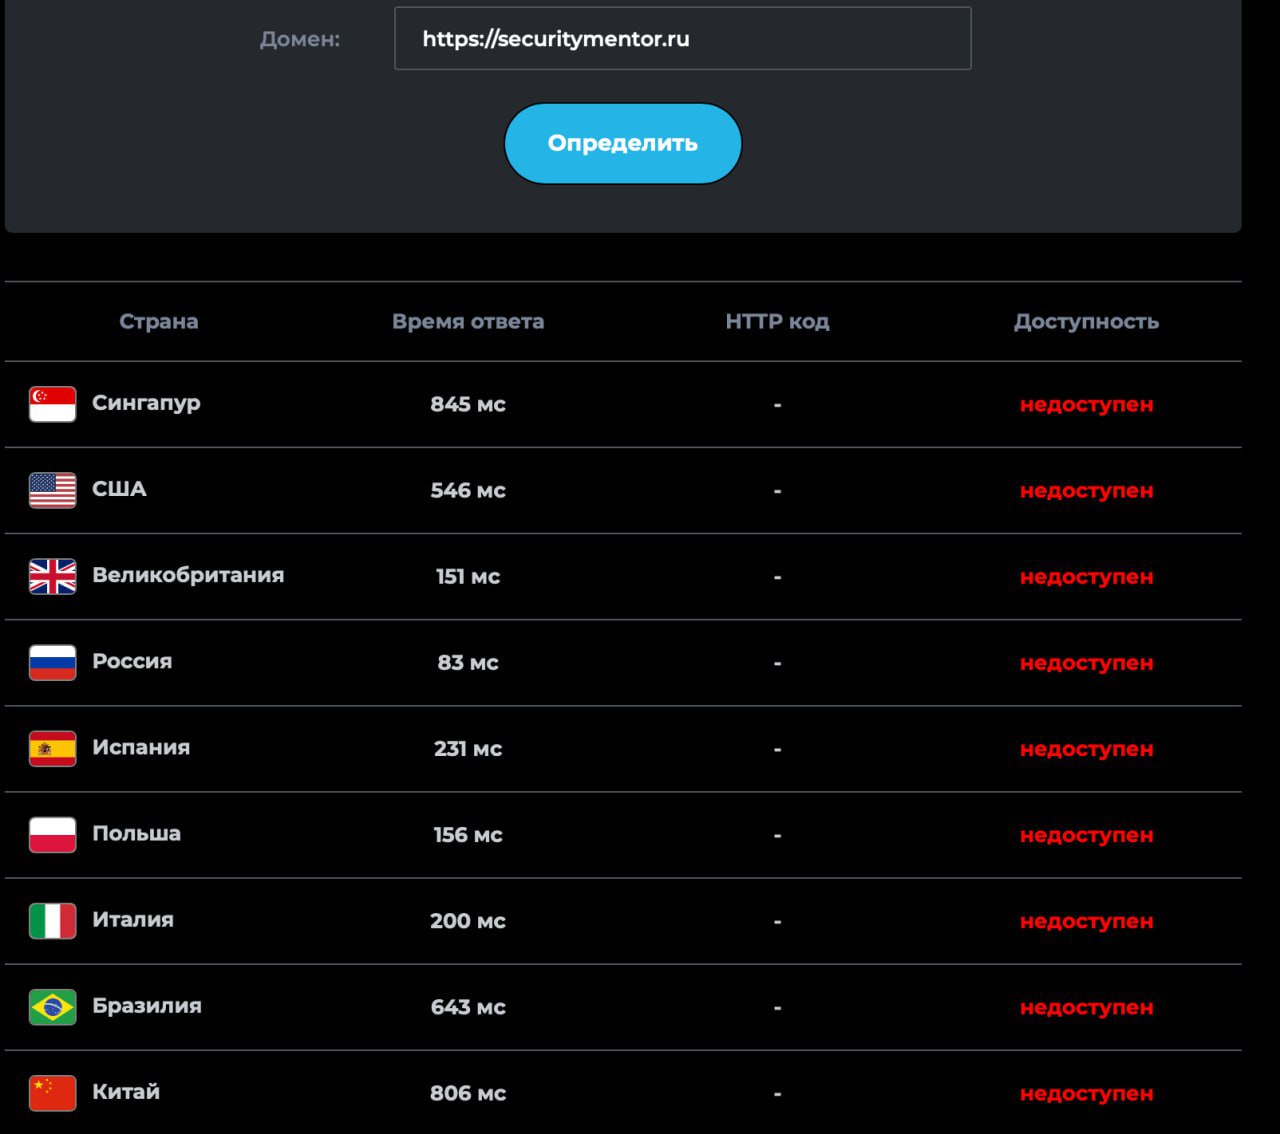Click the 546 мс response time
The image size is (1280, 1134).
pos(468,490)
